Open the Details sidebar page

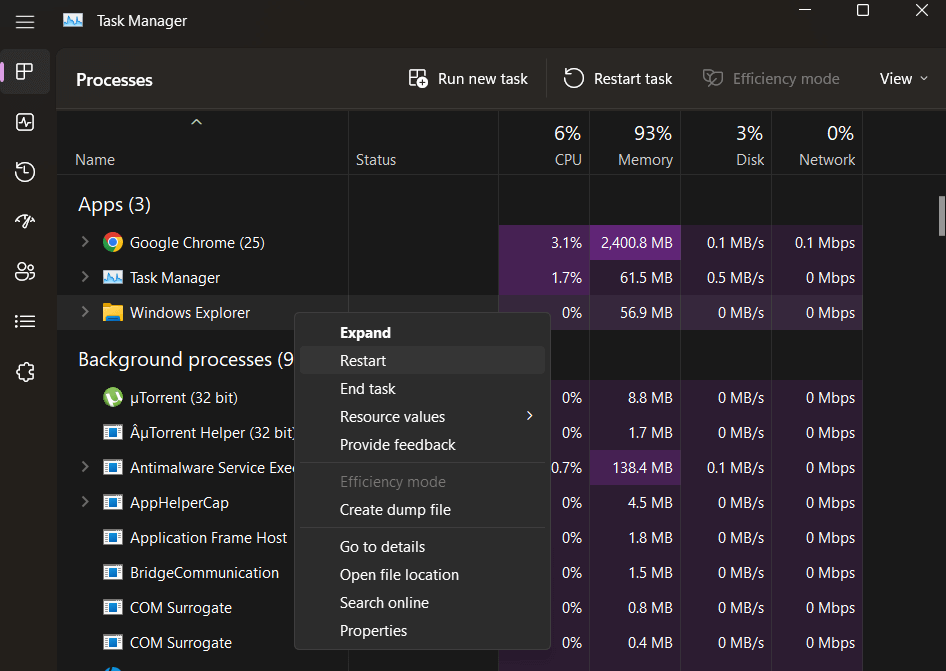point(25,321)
